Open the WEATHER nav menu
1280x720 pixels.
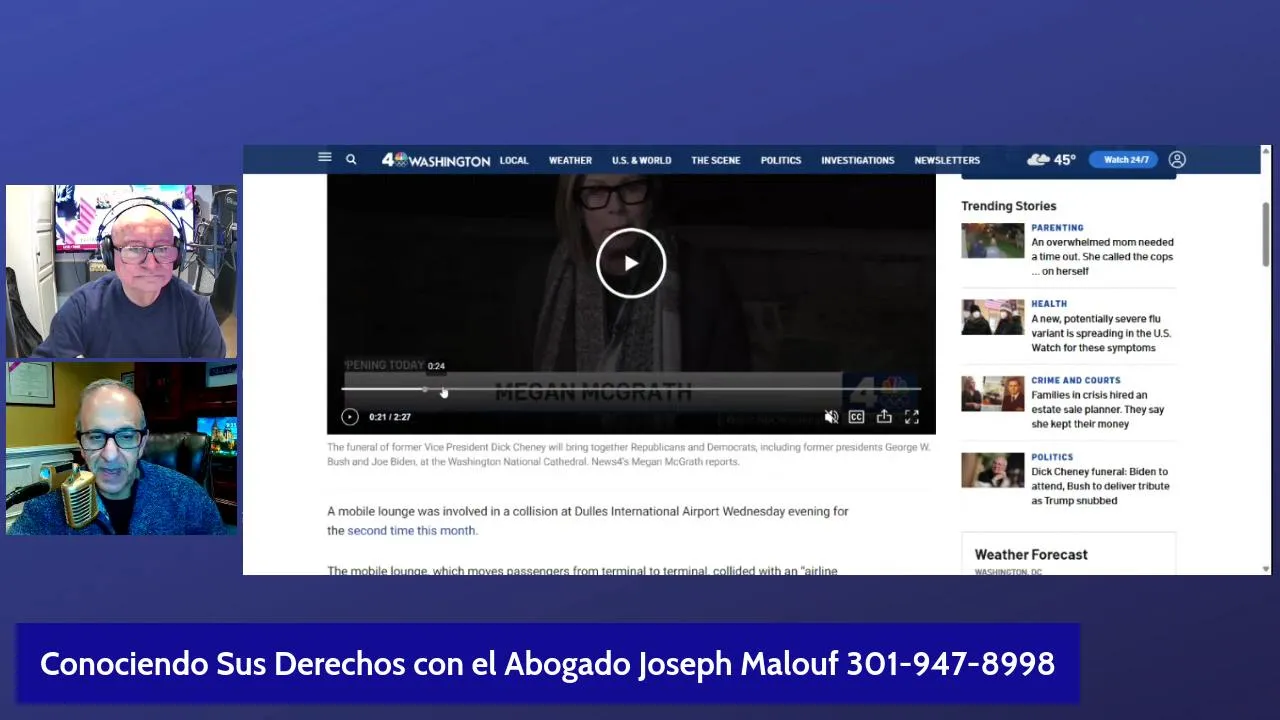570,160
